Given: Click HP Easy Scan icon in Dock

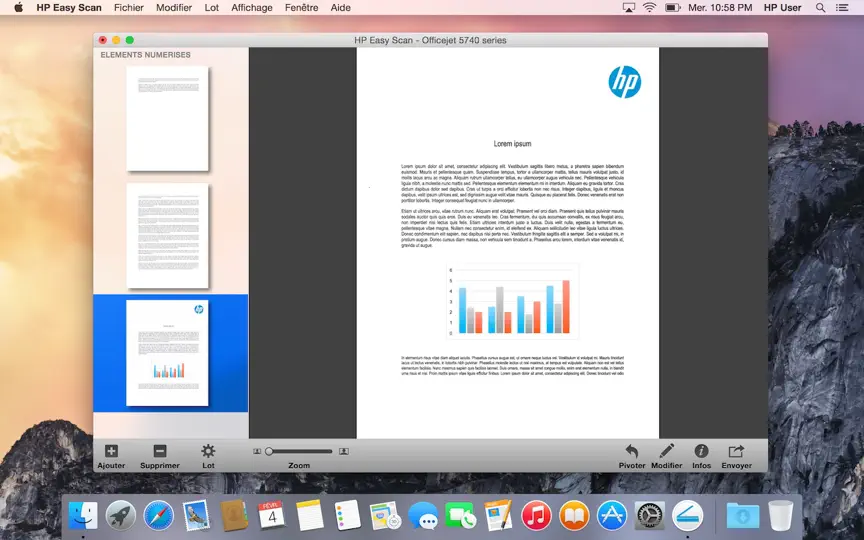Looking at the screenshot, I should 687,516.
